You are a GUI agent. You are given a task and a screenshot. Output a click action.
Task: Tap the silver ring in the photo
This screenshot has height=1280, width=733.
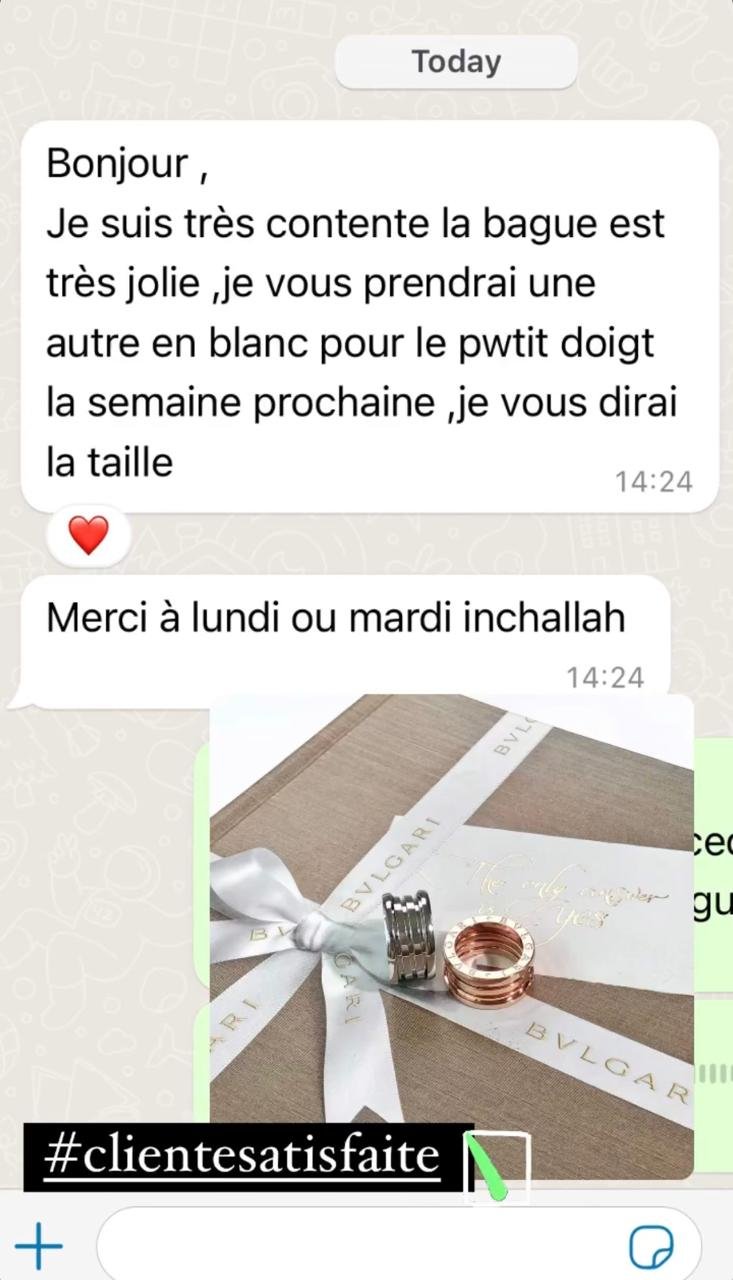407,939
